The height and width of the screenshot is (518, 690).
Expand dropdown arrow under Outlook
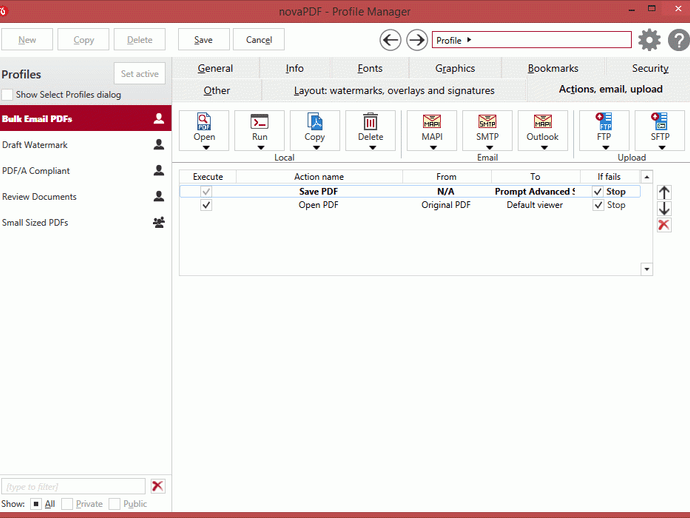coord(544,147)
